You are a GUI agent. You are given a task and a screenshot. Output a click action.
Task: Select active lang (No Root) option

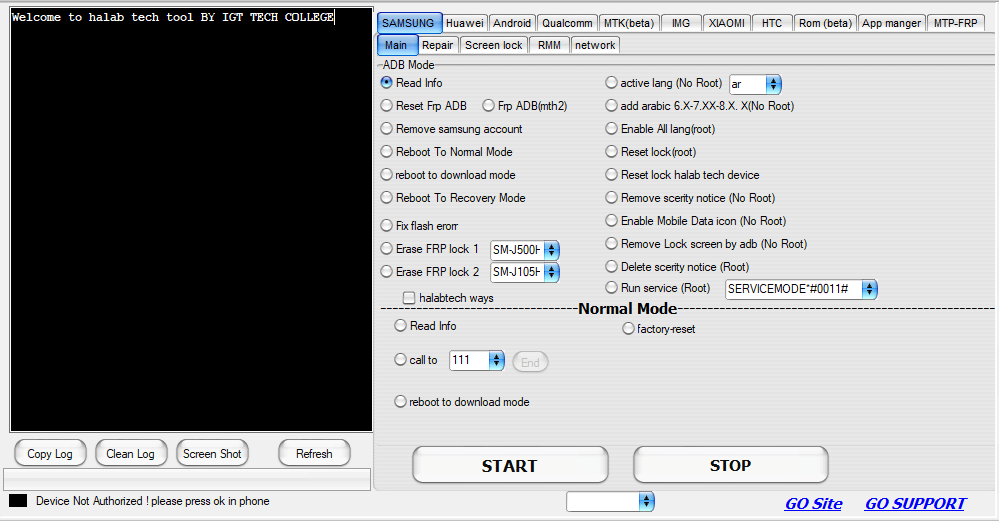(x=611, y=83)
